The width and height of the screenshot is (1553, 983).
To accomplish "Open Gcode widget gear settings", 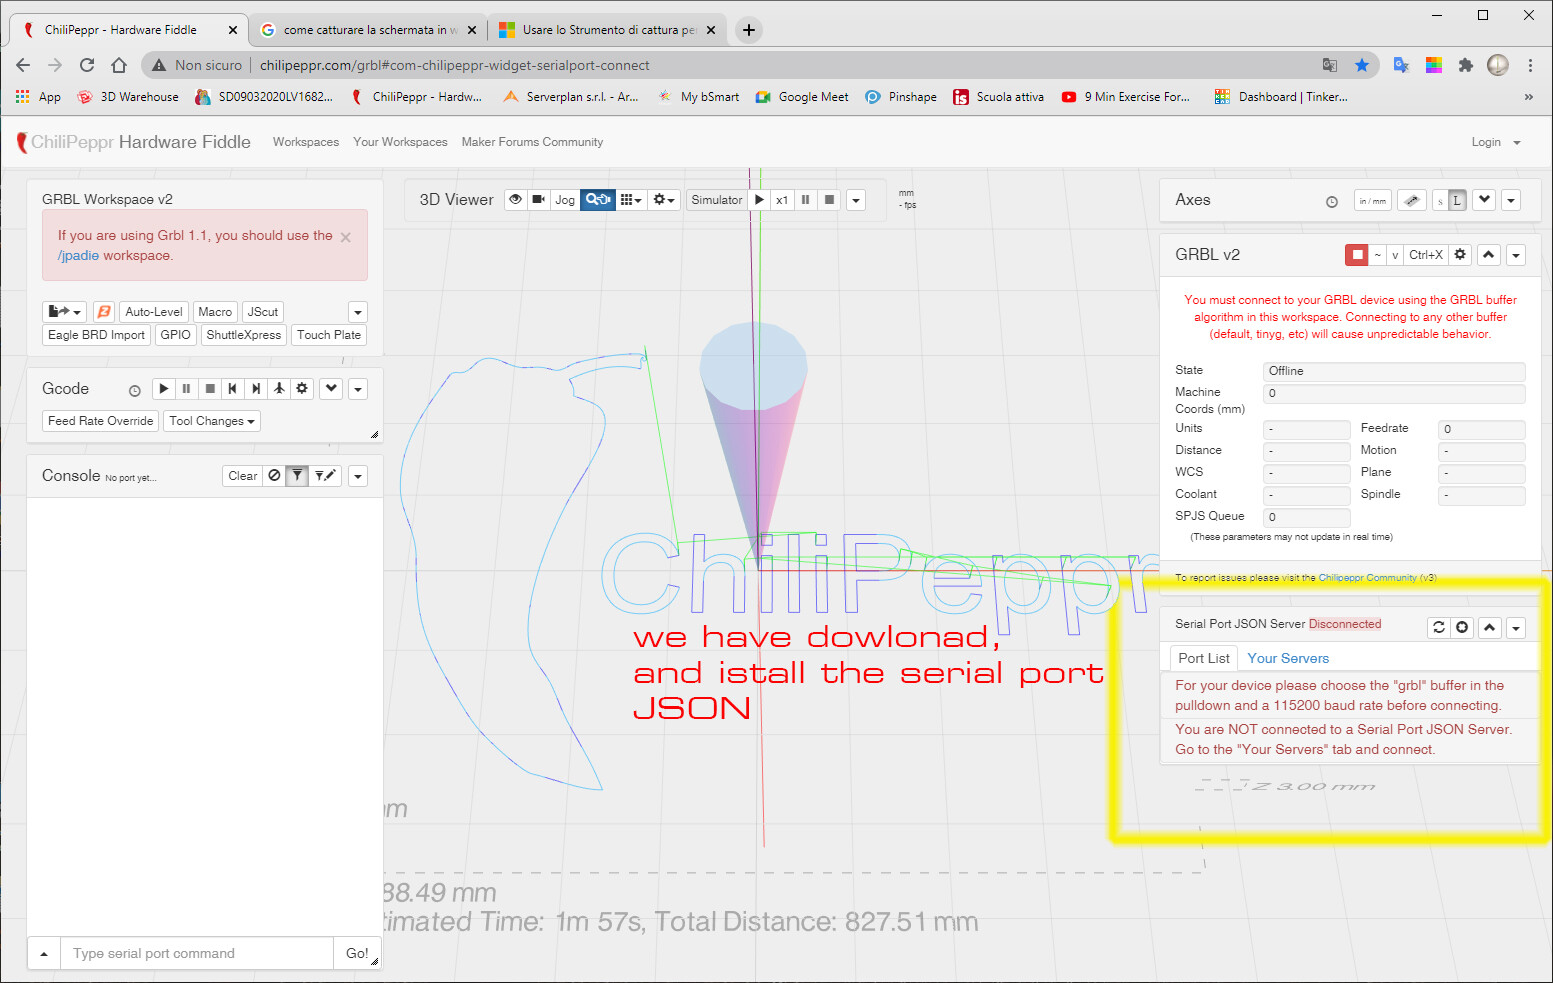I will click(x=302, y=388).
